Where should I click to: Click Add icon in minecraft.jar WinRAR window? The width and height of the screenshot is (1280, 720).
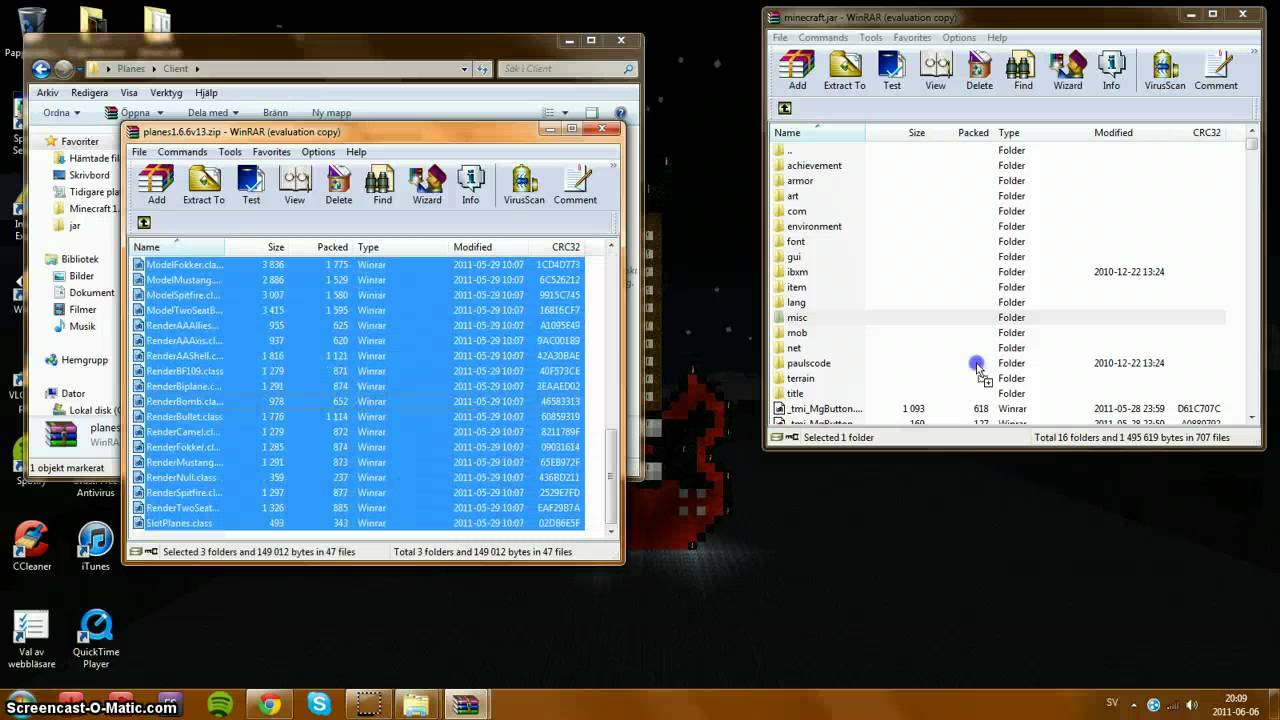tap(797, 70)
